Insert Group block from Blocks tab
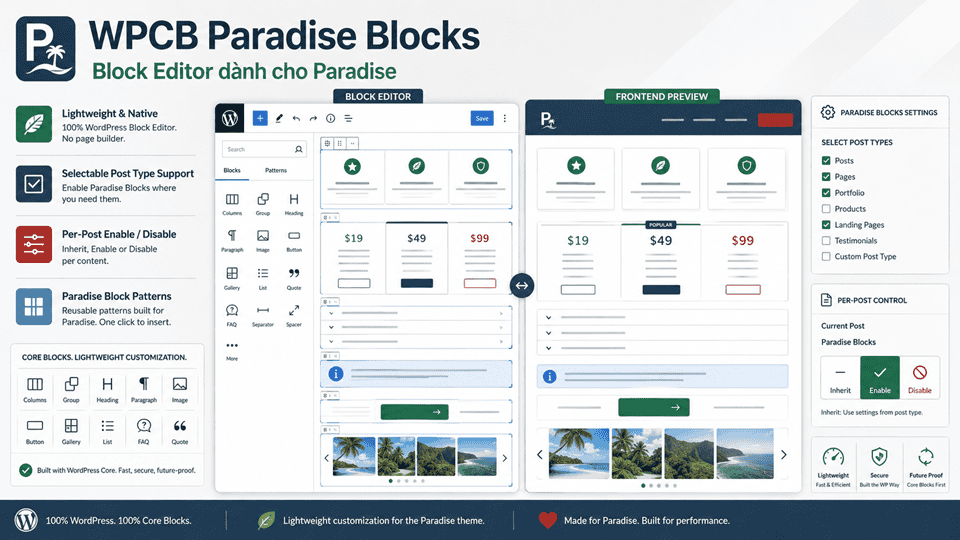The height and width of the screenshot is (540, 960). (x=263, y=204)
